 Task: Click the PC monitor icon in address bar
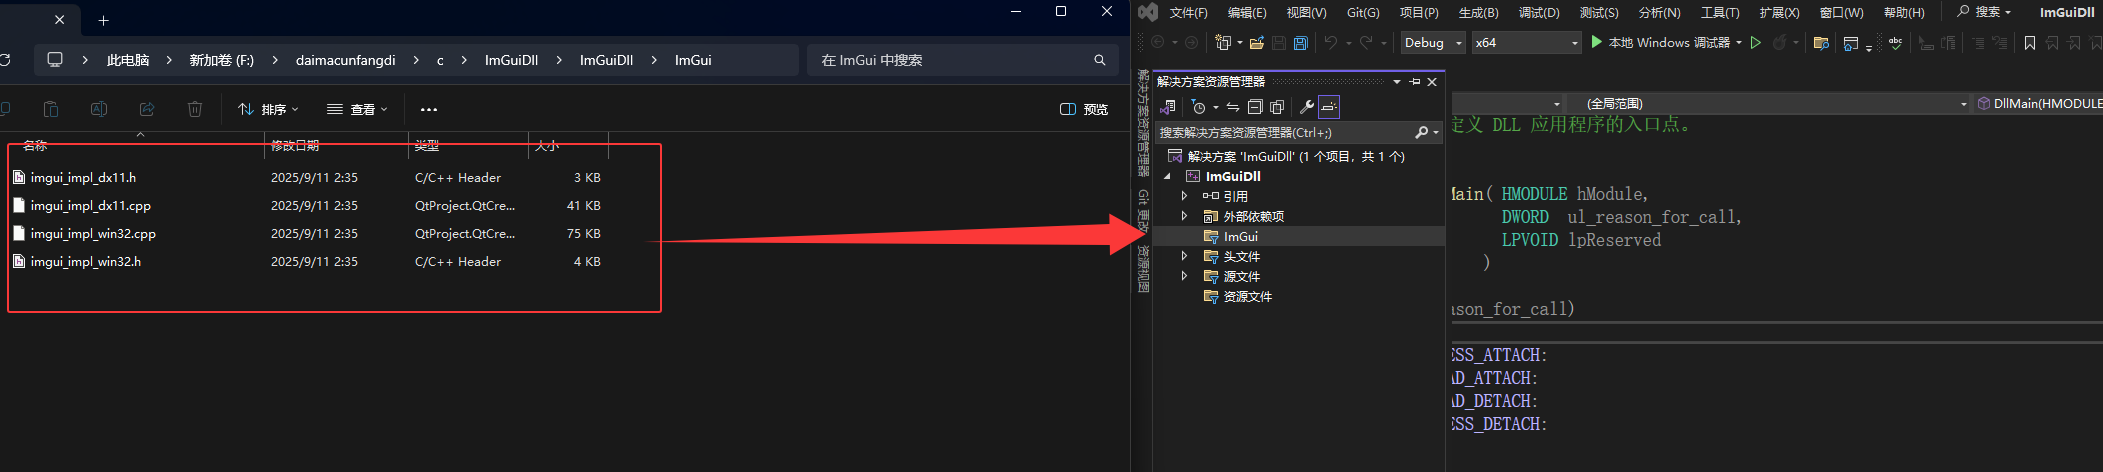click(55, 60)
